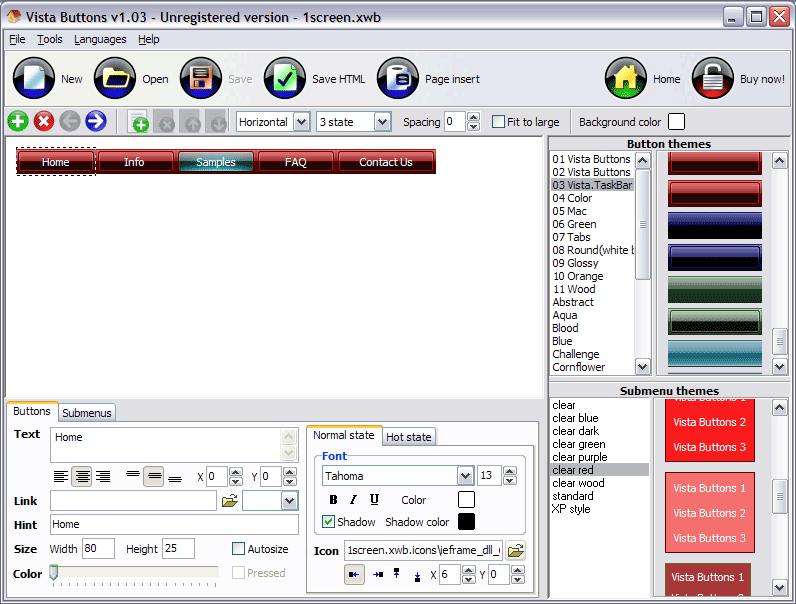Set vertical text alignment to middle
The height and width of the screenshot is (604, 796).
[x=154, y=477]
